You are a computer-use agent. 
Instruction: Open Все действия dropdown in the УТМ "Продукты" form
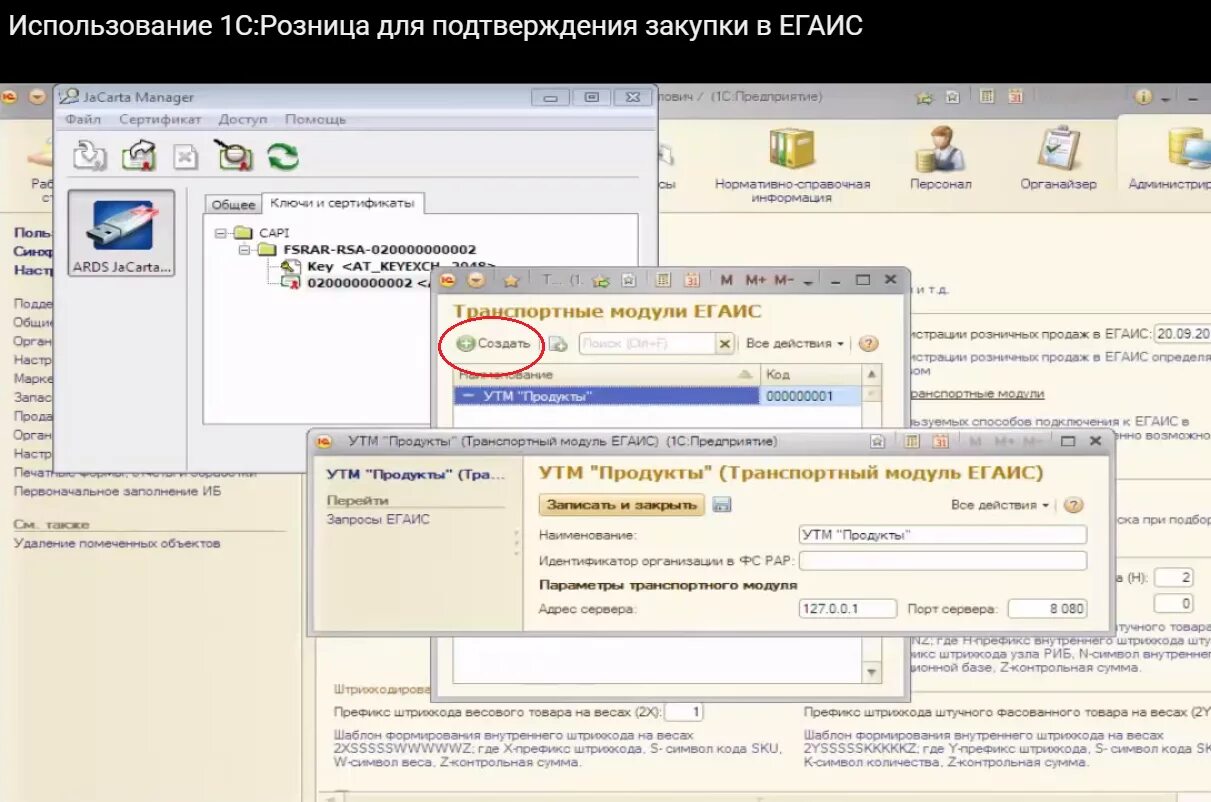coord(1000,505)
